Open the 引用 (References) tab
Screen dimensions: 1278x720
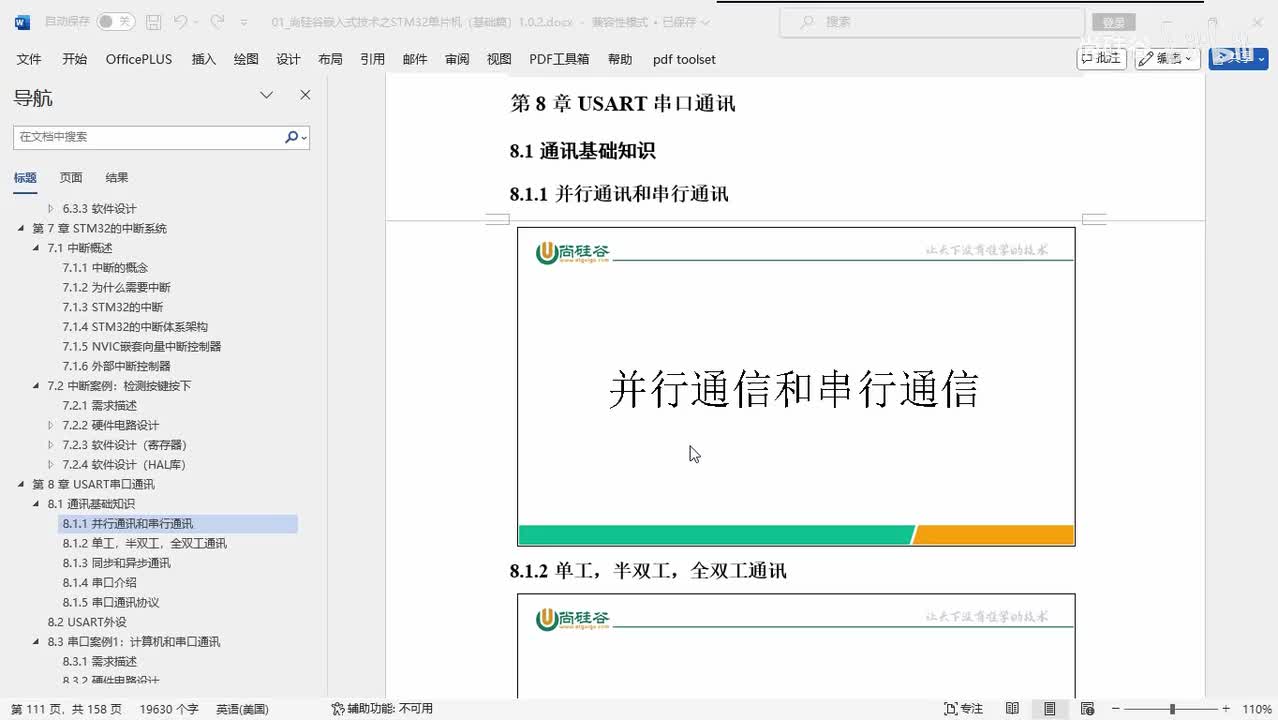tap(372, 59)
